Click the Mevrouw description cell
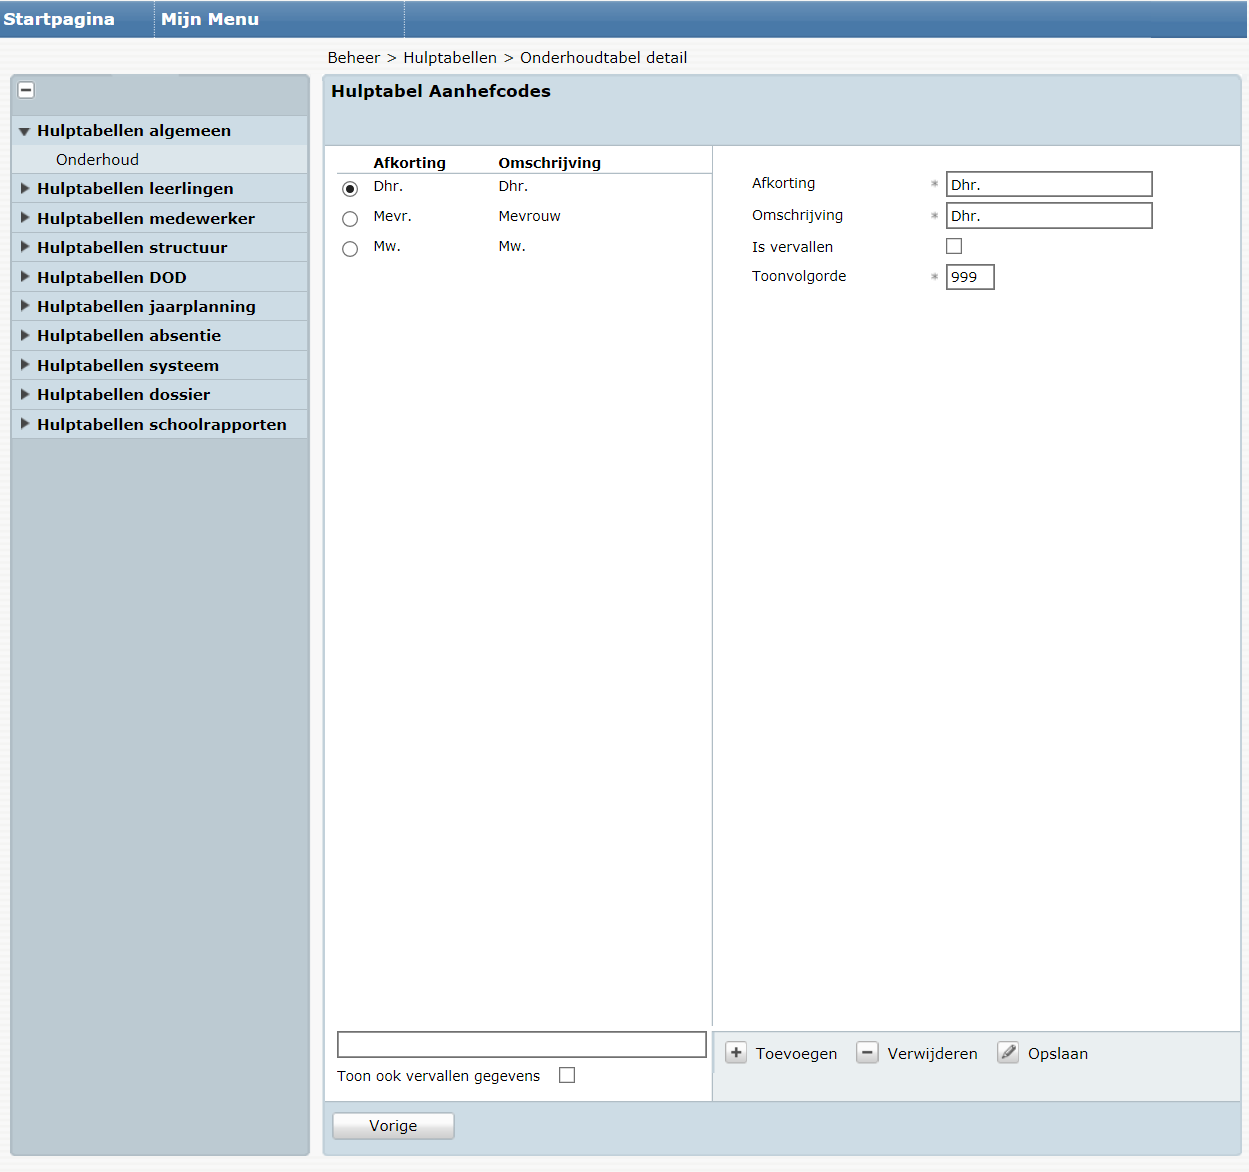1249x1172 pixels. (x=530, y=216)
